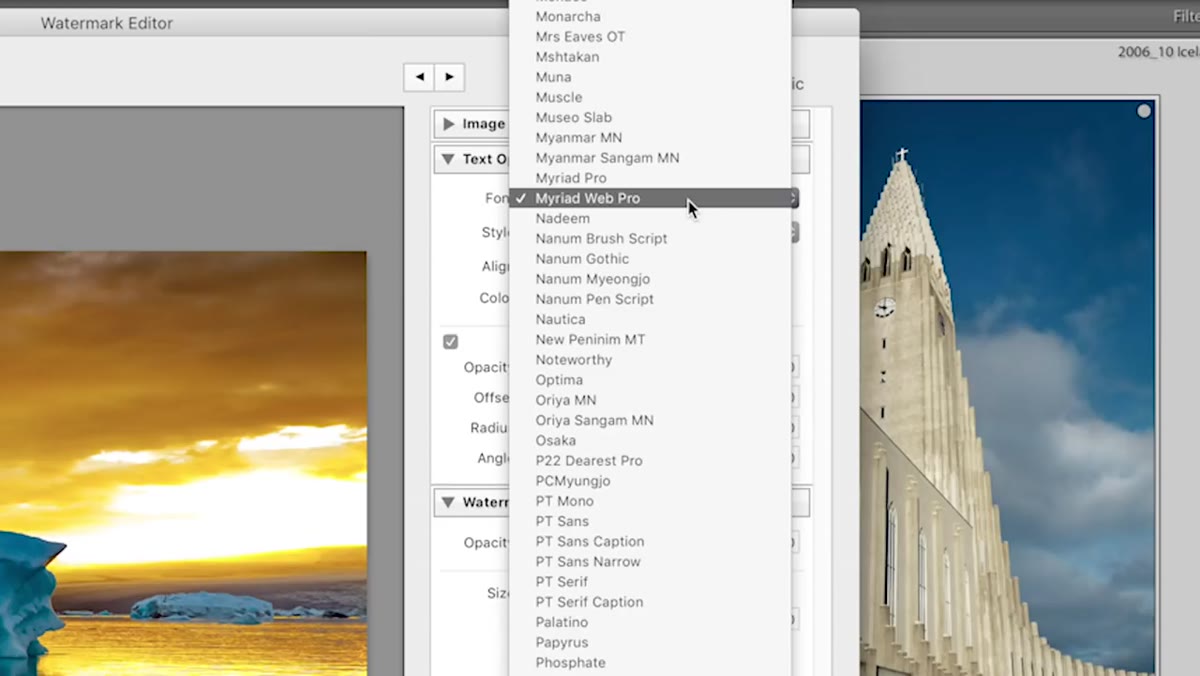This screenshot has width=1200, height=676.
Task: Pick the Muna font
Action: 650,77
